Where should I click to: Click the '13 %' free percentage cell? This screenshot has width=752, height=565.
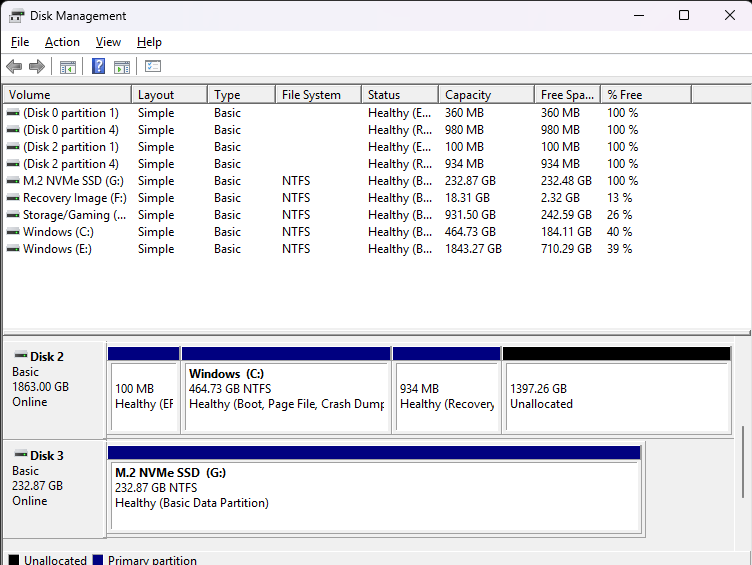click(x=620, y=198)
